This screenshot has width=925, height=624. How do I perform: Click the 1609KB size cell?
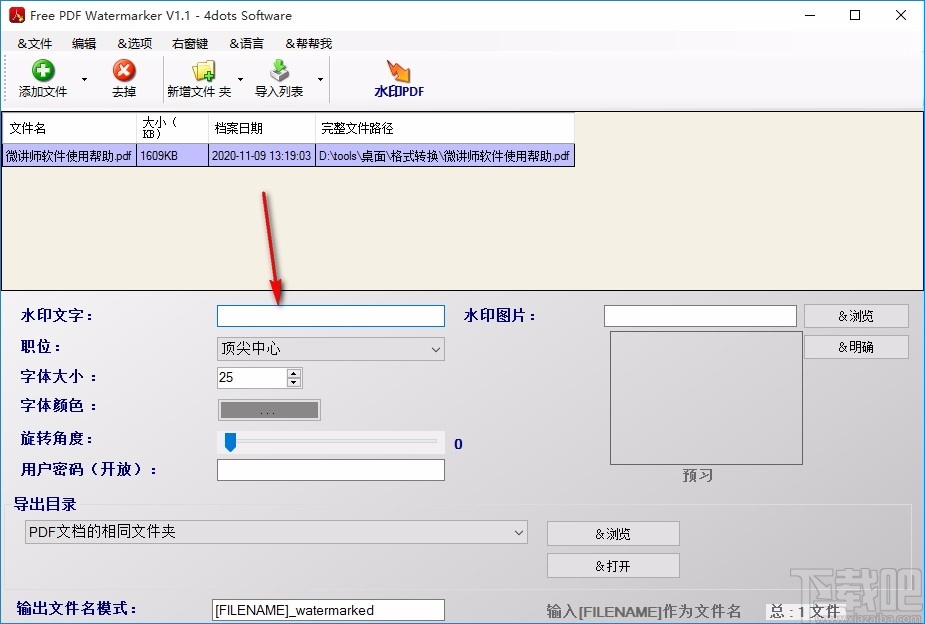(x=172, y=156)
